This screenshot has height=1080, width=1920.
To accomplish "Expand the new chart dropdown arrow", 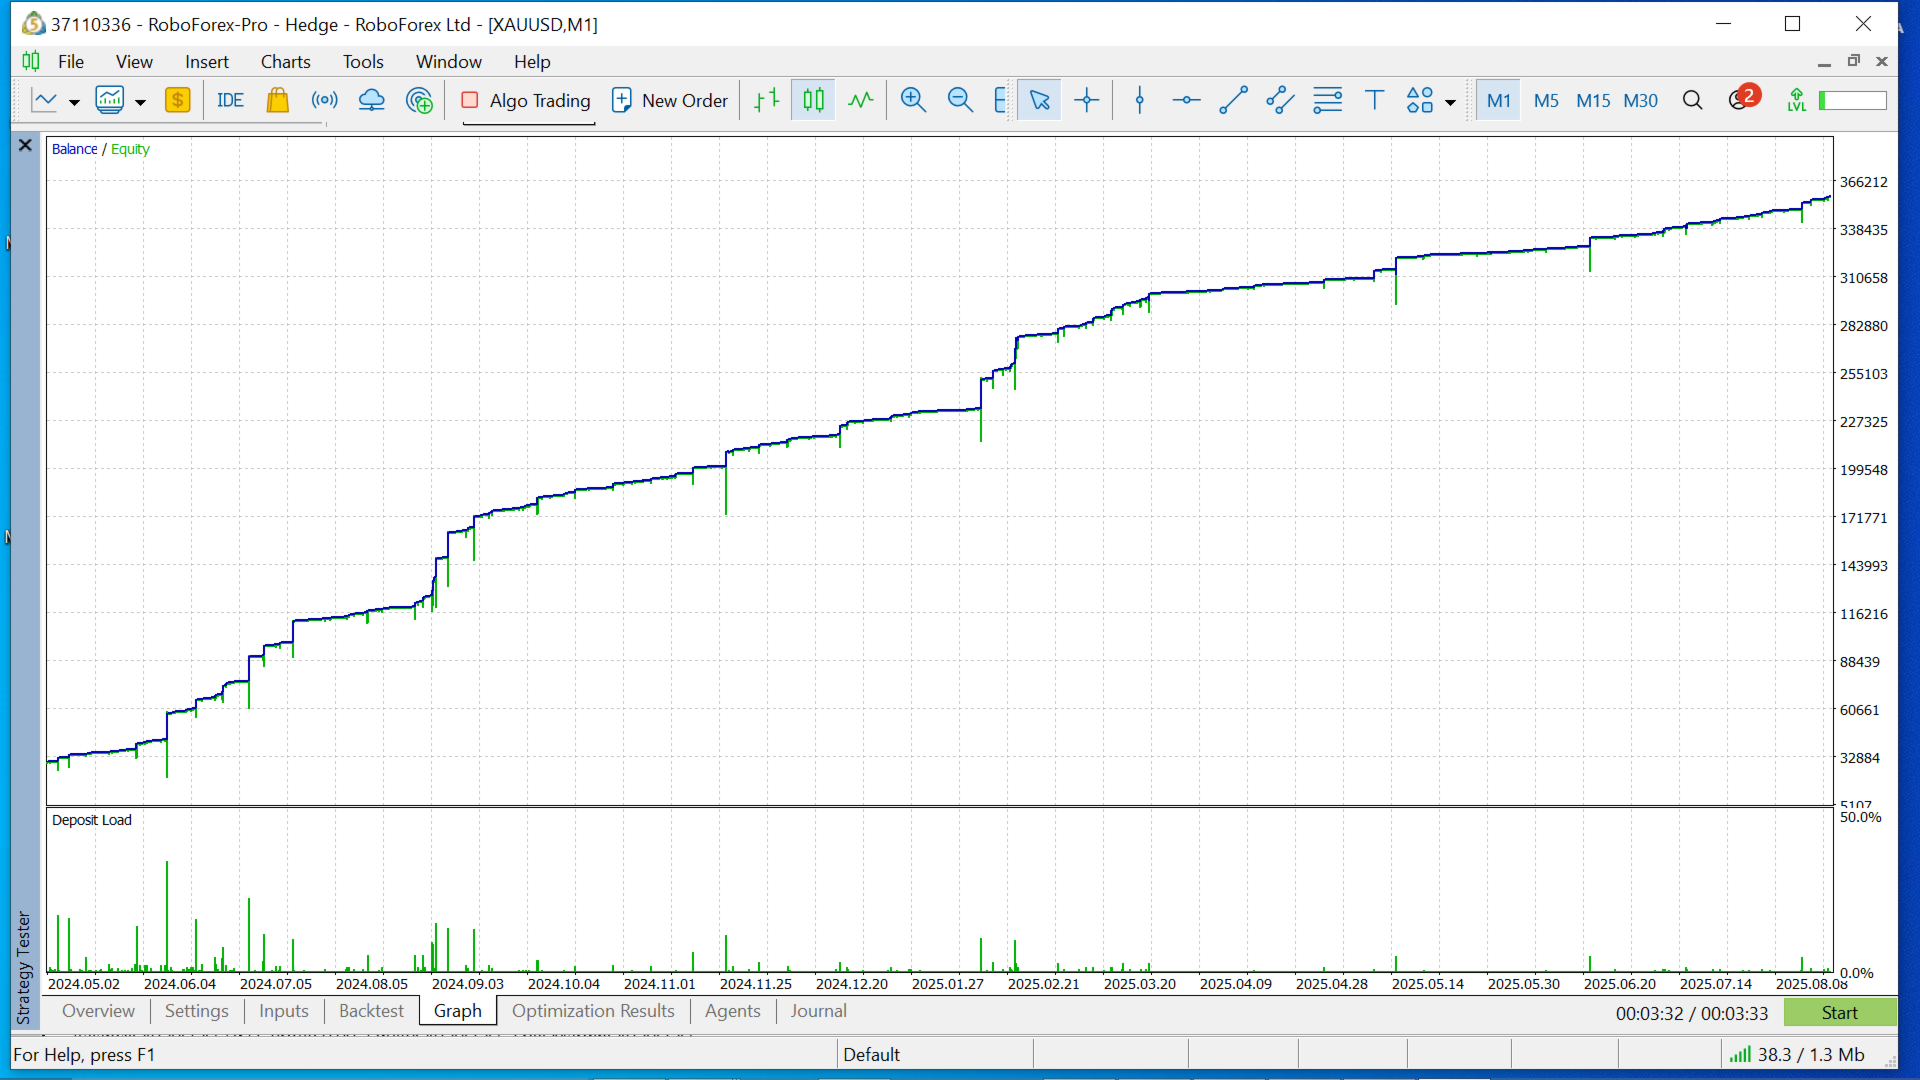I will click(x=74, y=102).
